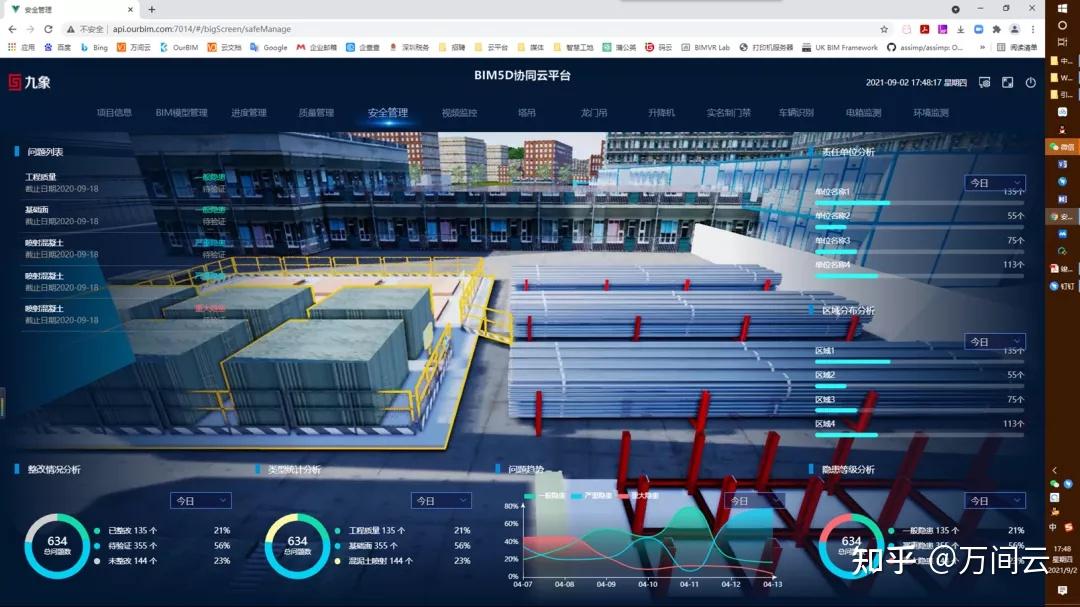1080x607 pixels.
Task: Toggle 混凝土喷射 144 个 legend item
Action: click(374, 561)
